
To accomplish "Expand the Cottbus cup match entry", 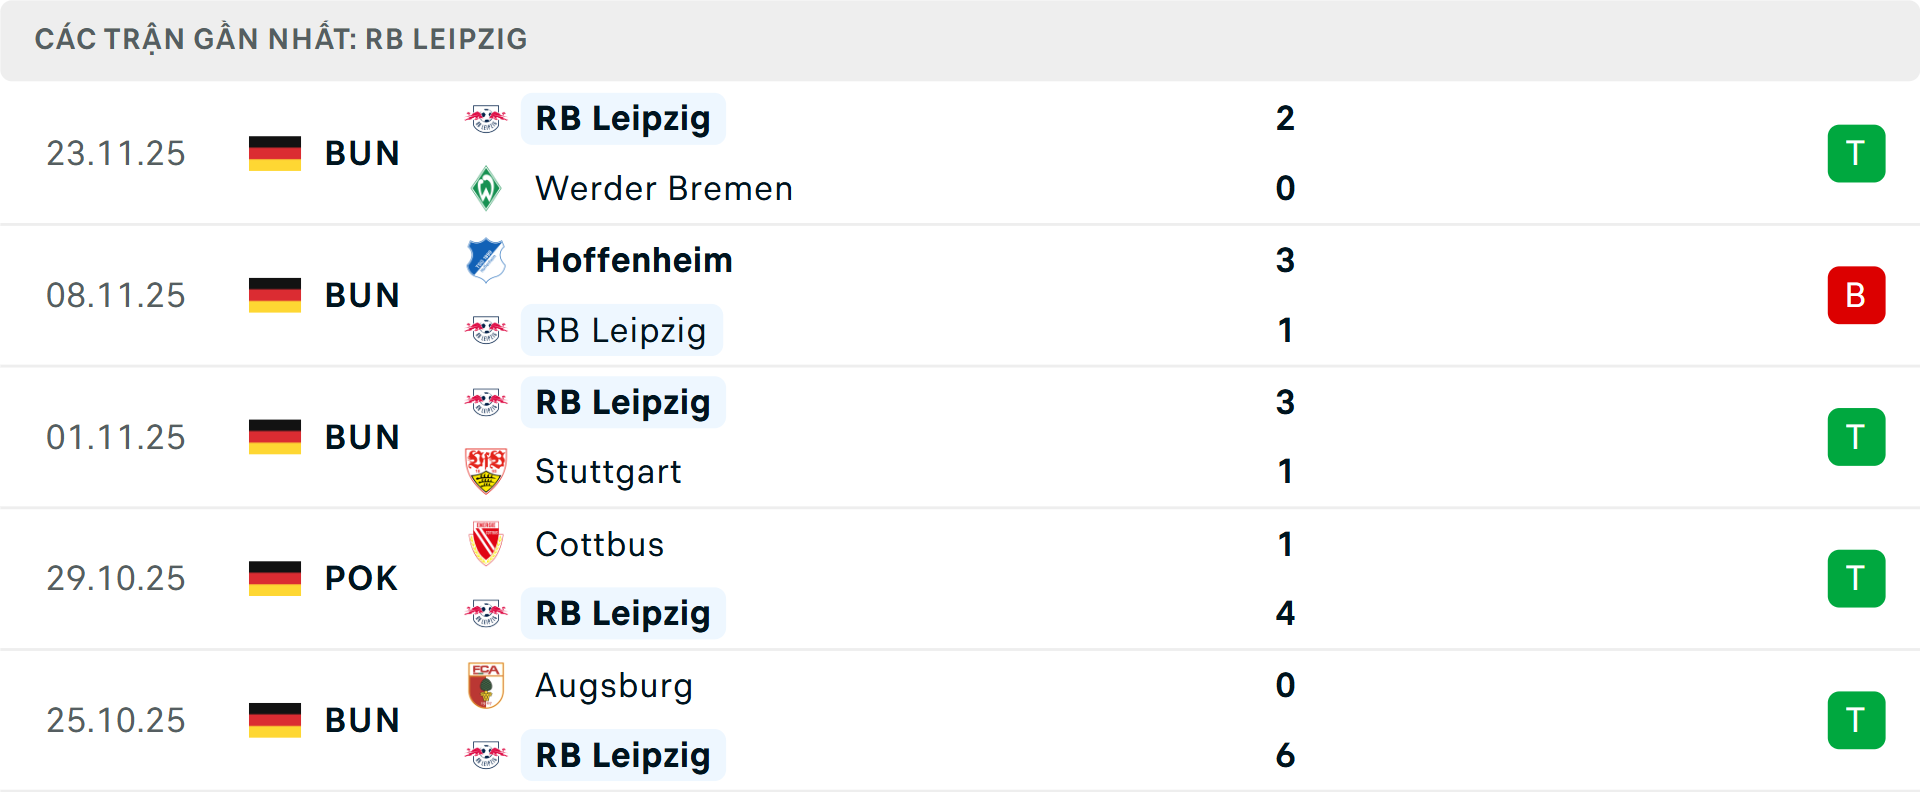I will 960,578.
